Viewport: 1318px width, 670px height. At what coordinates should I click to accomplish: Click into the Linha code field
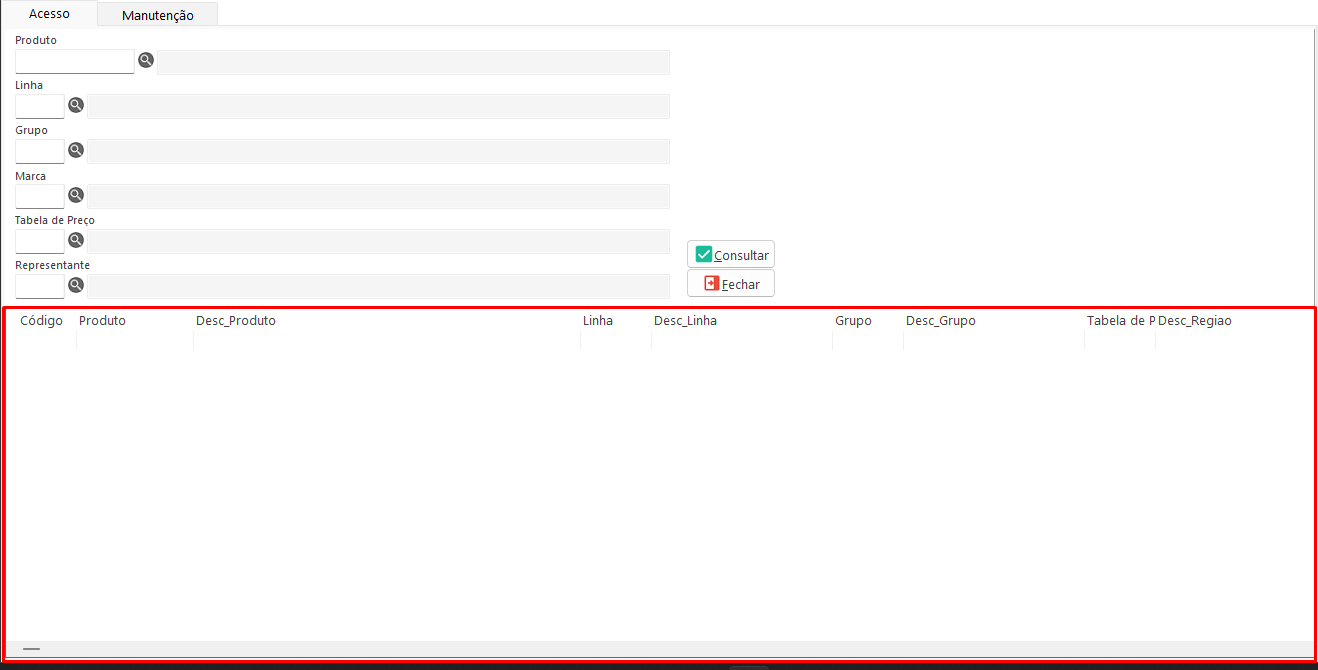click(x=40, y=106)
